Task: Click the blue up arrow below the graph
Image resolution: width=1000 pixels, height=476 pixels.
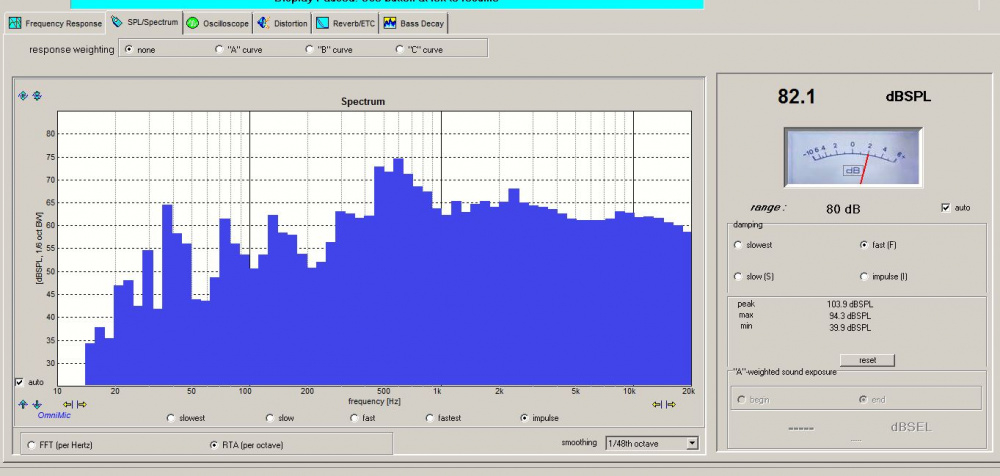Action: [x=24, y=404]
